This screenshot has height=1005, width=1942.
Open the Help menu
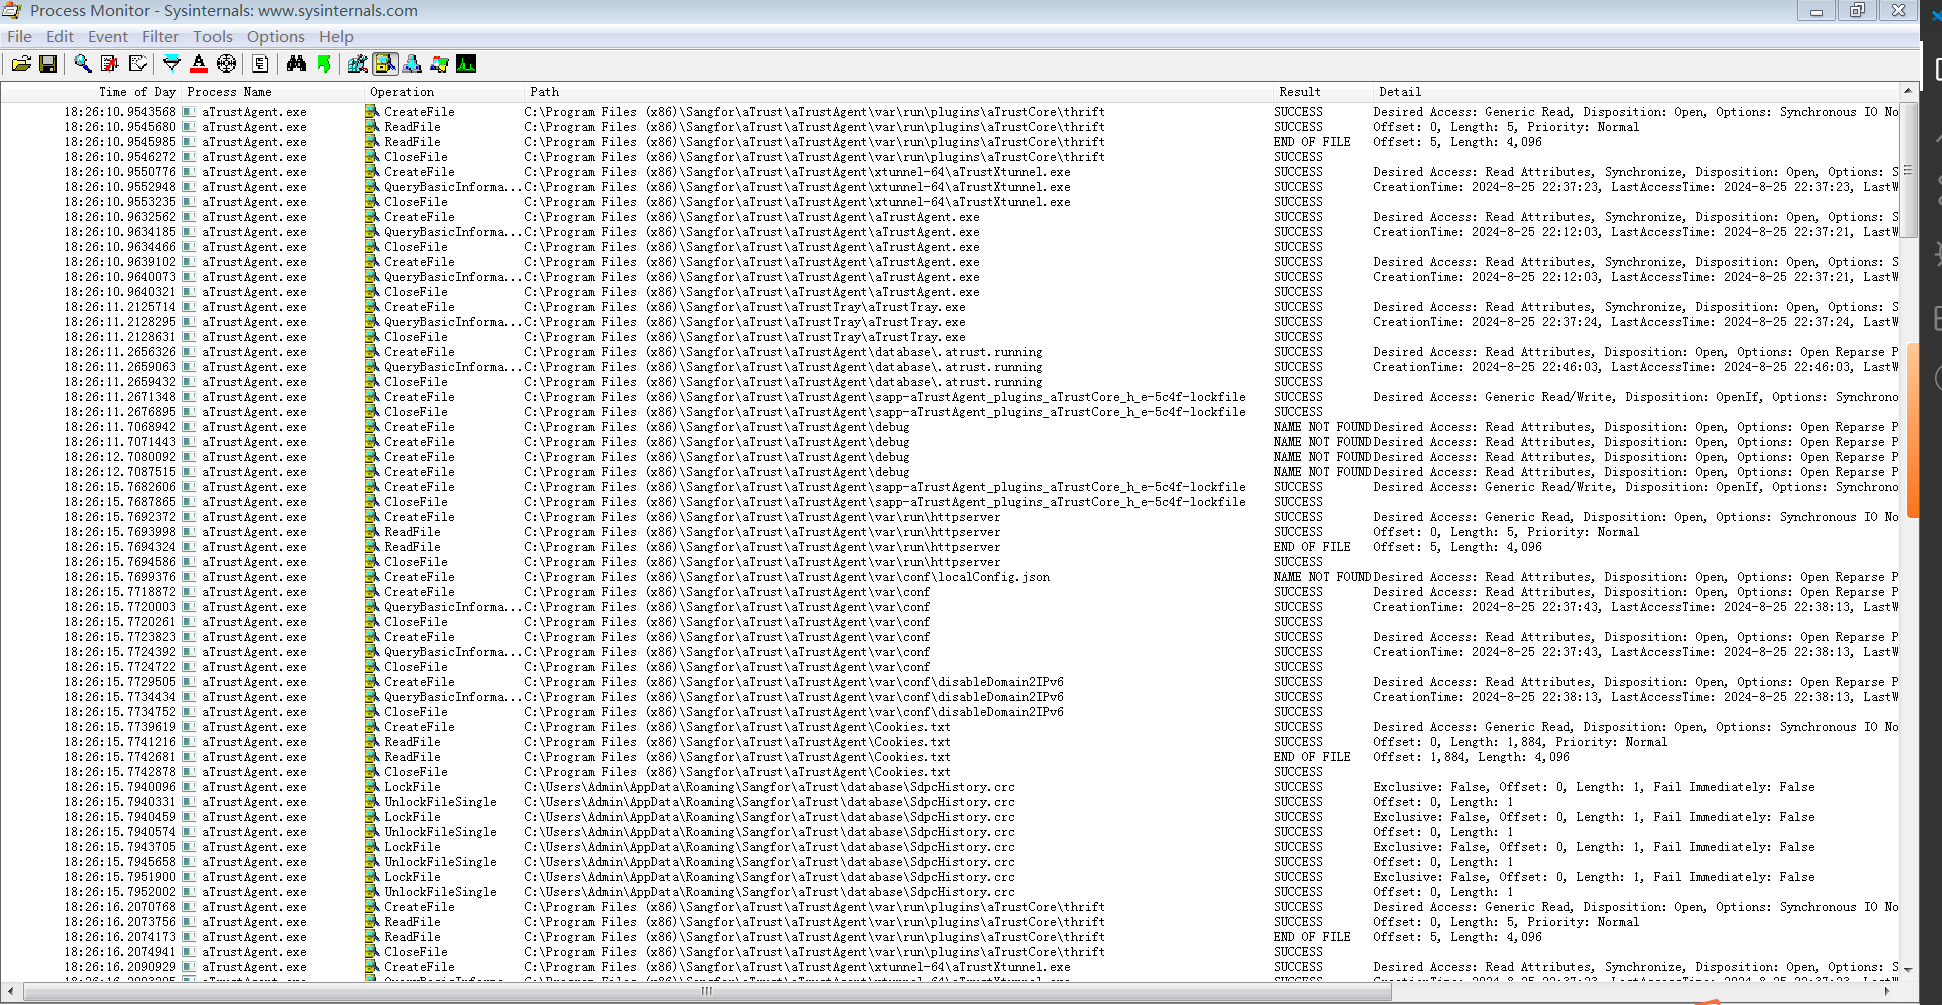tap(336, 36)
